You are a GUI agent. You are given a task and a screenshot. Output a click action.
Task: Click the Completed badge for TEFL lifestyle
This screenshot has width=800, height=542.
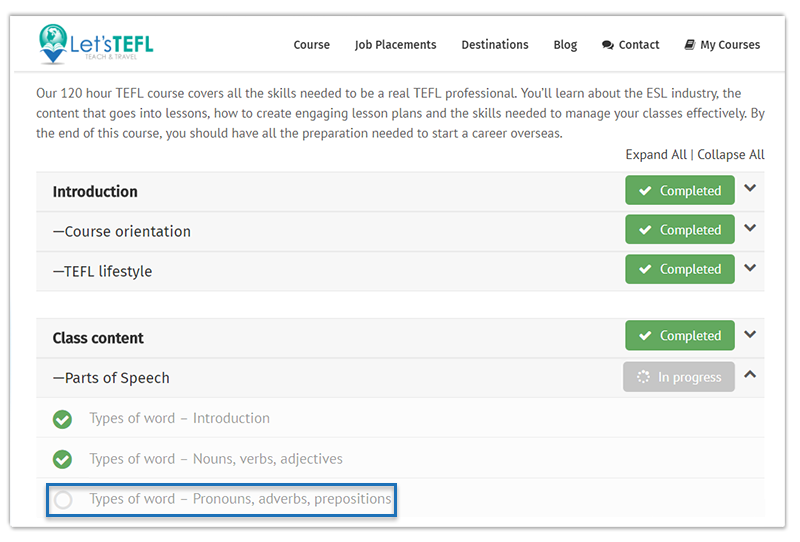pos(680,269)
